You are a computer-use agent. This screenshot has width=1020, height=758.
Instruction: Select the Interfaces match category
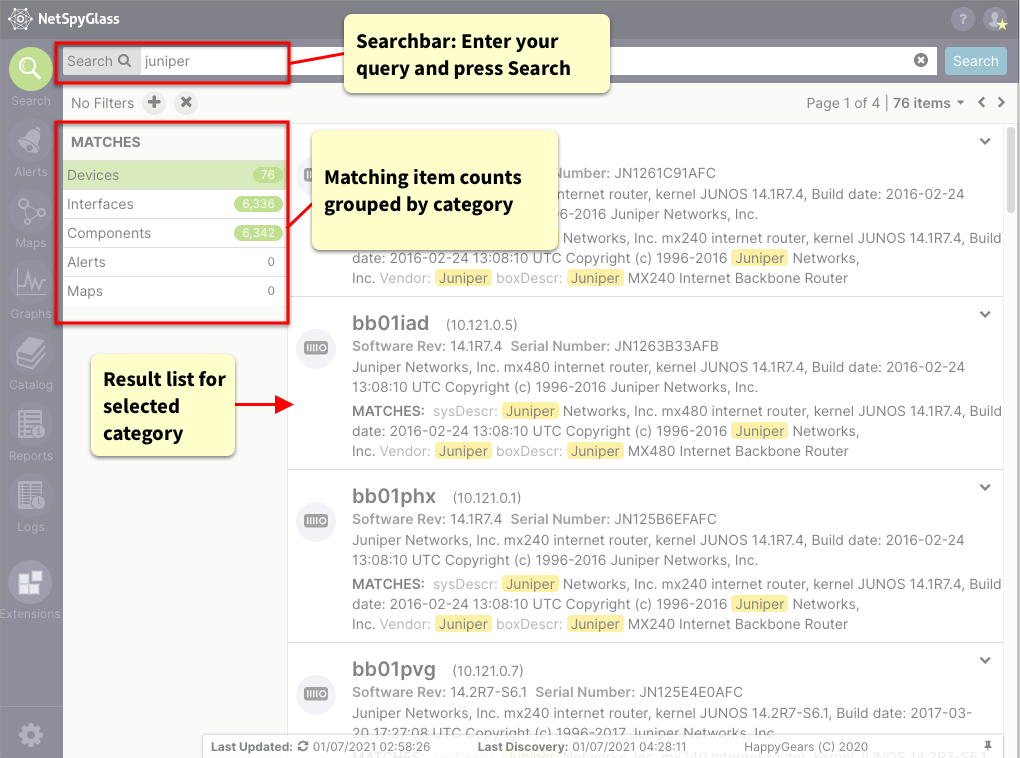pos(174,204)
